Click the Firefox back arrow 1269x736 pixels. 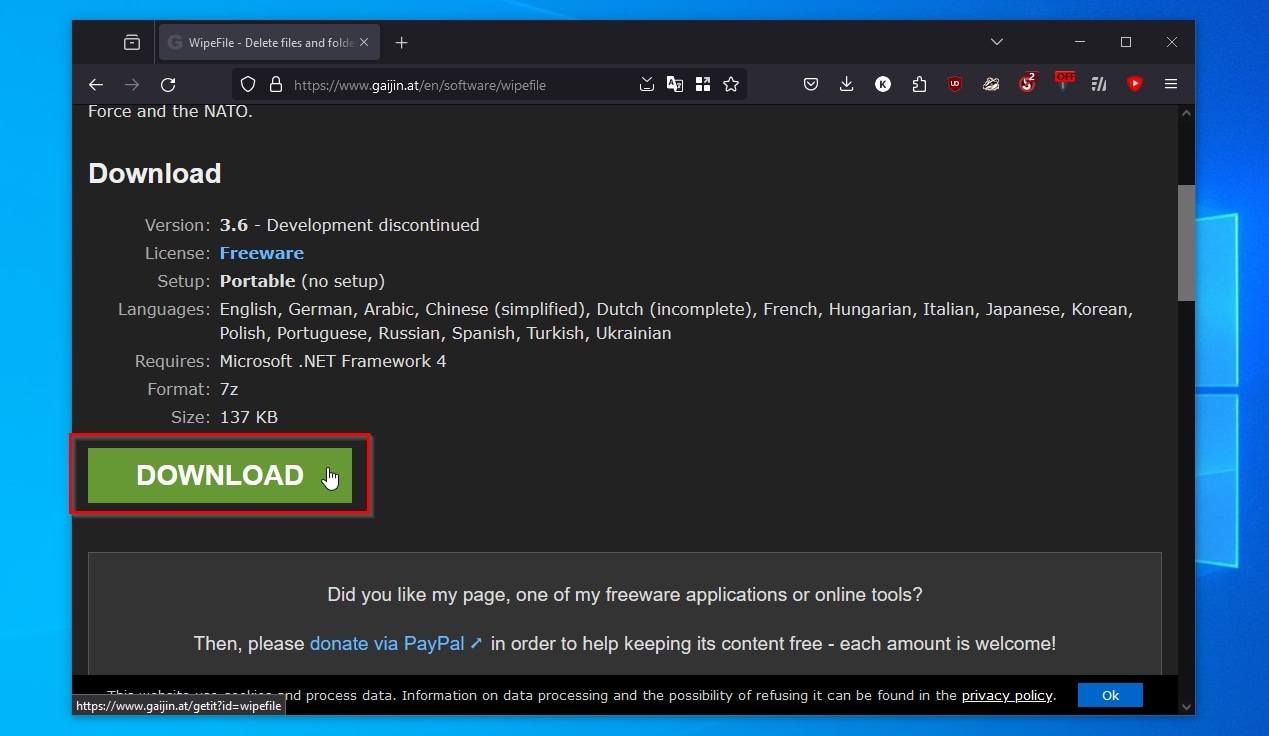(x=96, y=85)
